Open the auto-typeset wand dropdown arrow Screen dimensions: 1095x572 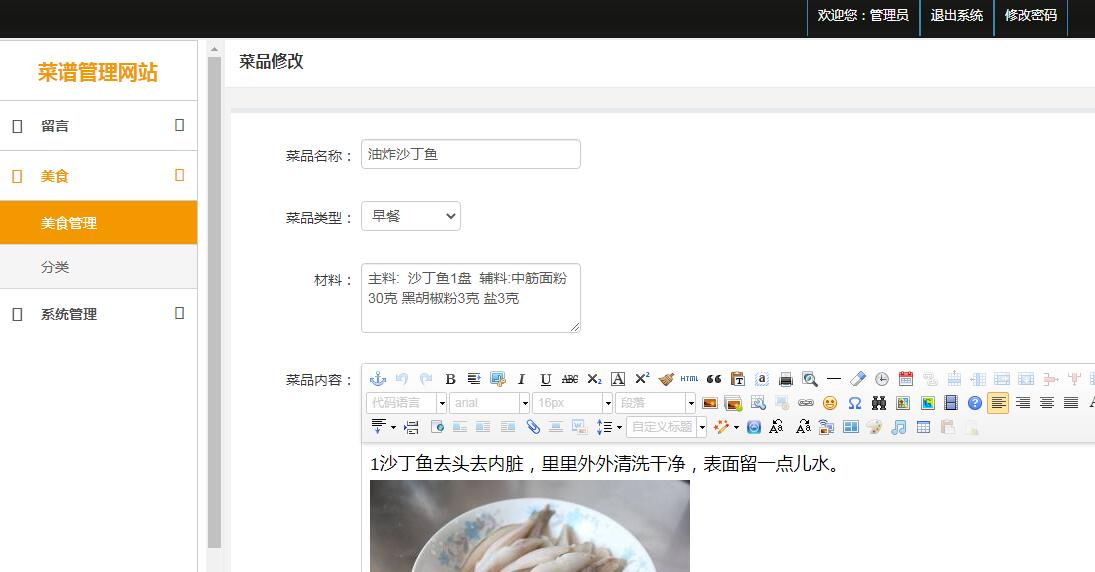tap(736, 427)
